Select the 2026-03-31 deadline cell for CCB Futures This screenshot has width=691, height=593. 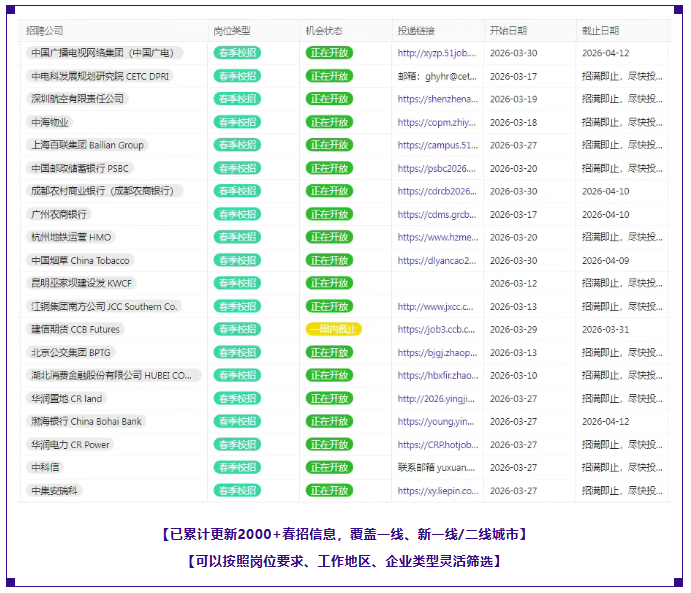point(605,329)
